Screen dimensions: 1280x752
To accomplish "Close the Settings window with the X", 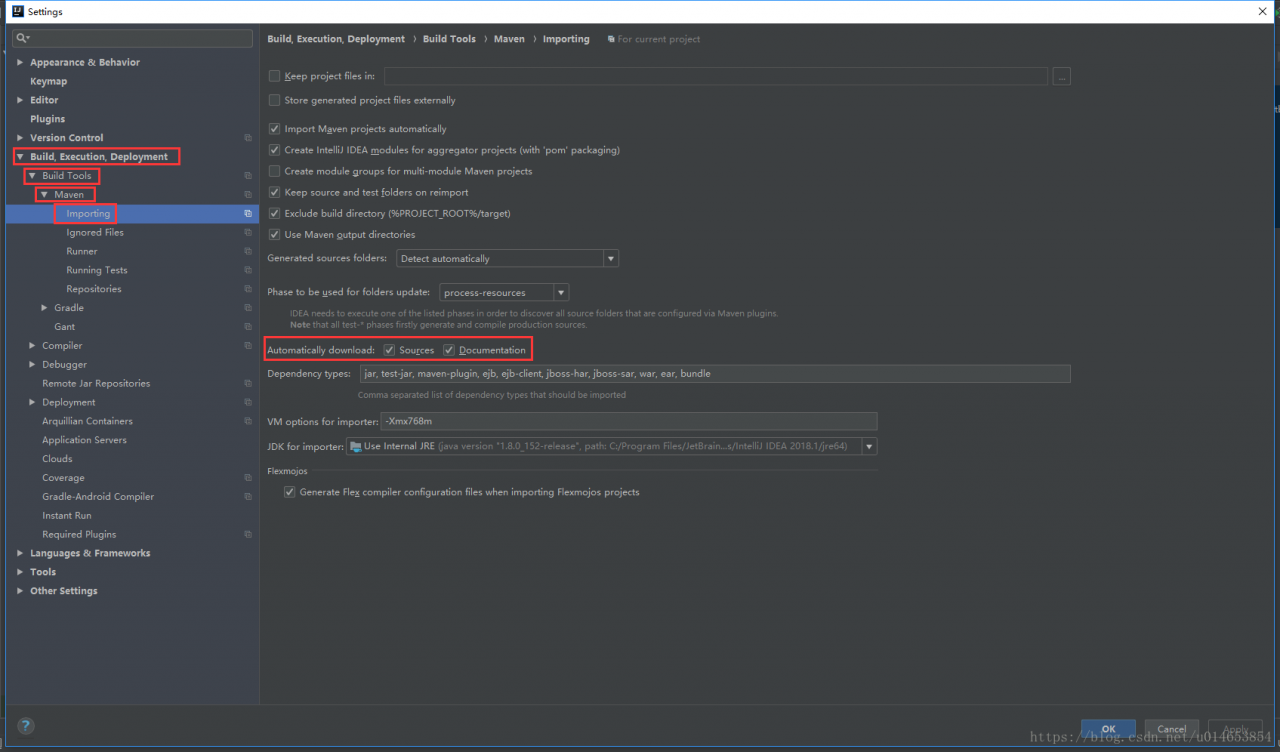I will [1263, 12].
